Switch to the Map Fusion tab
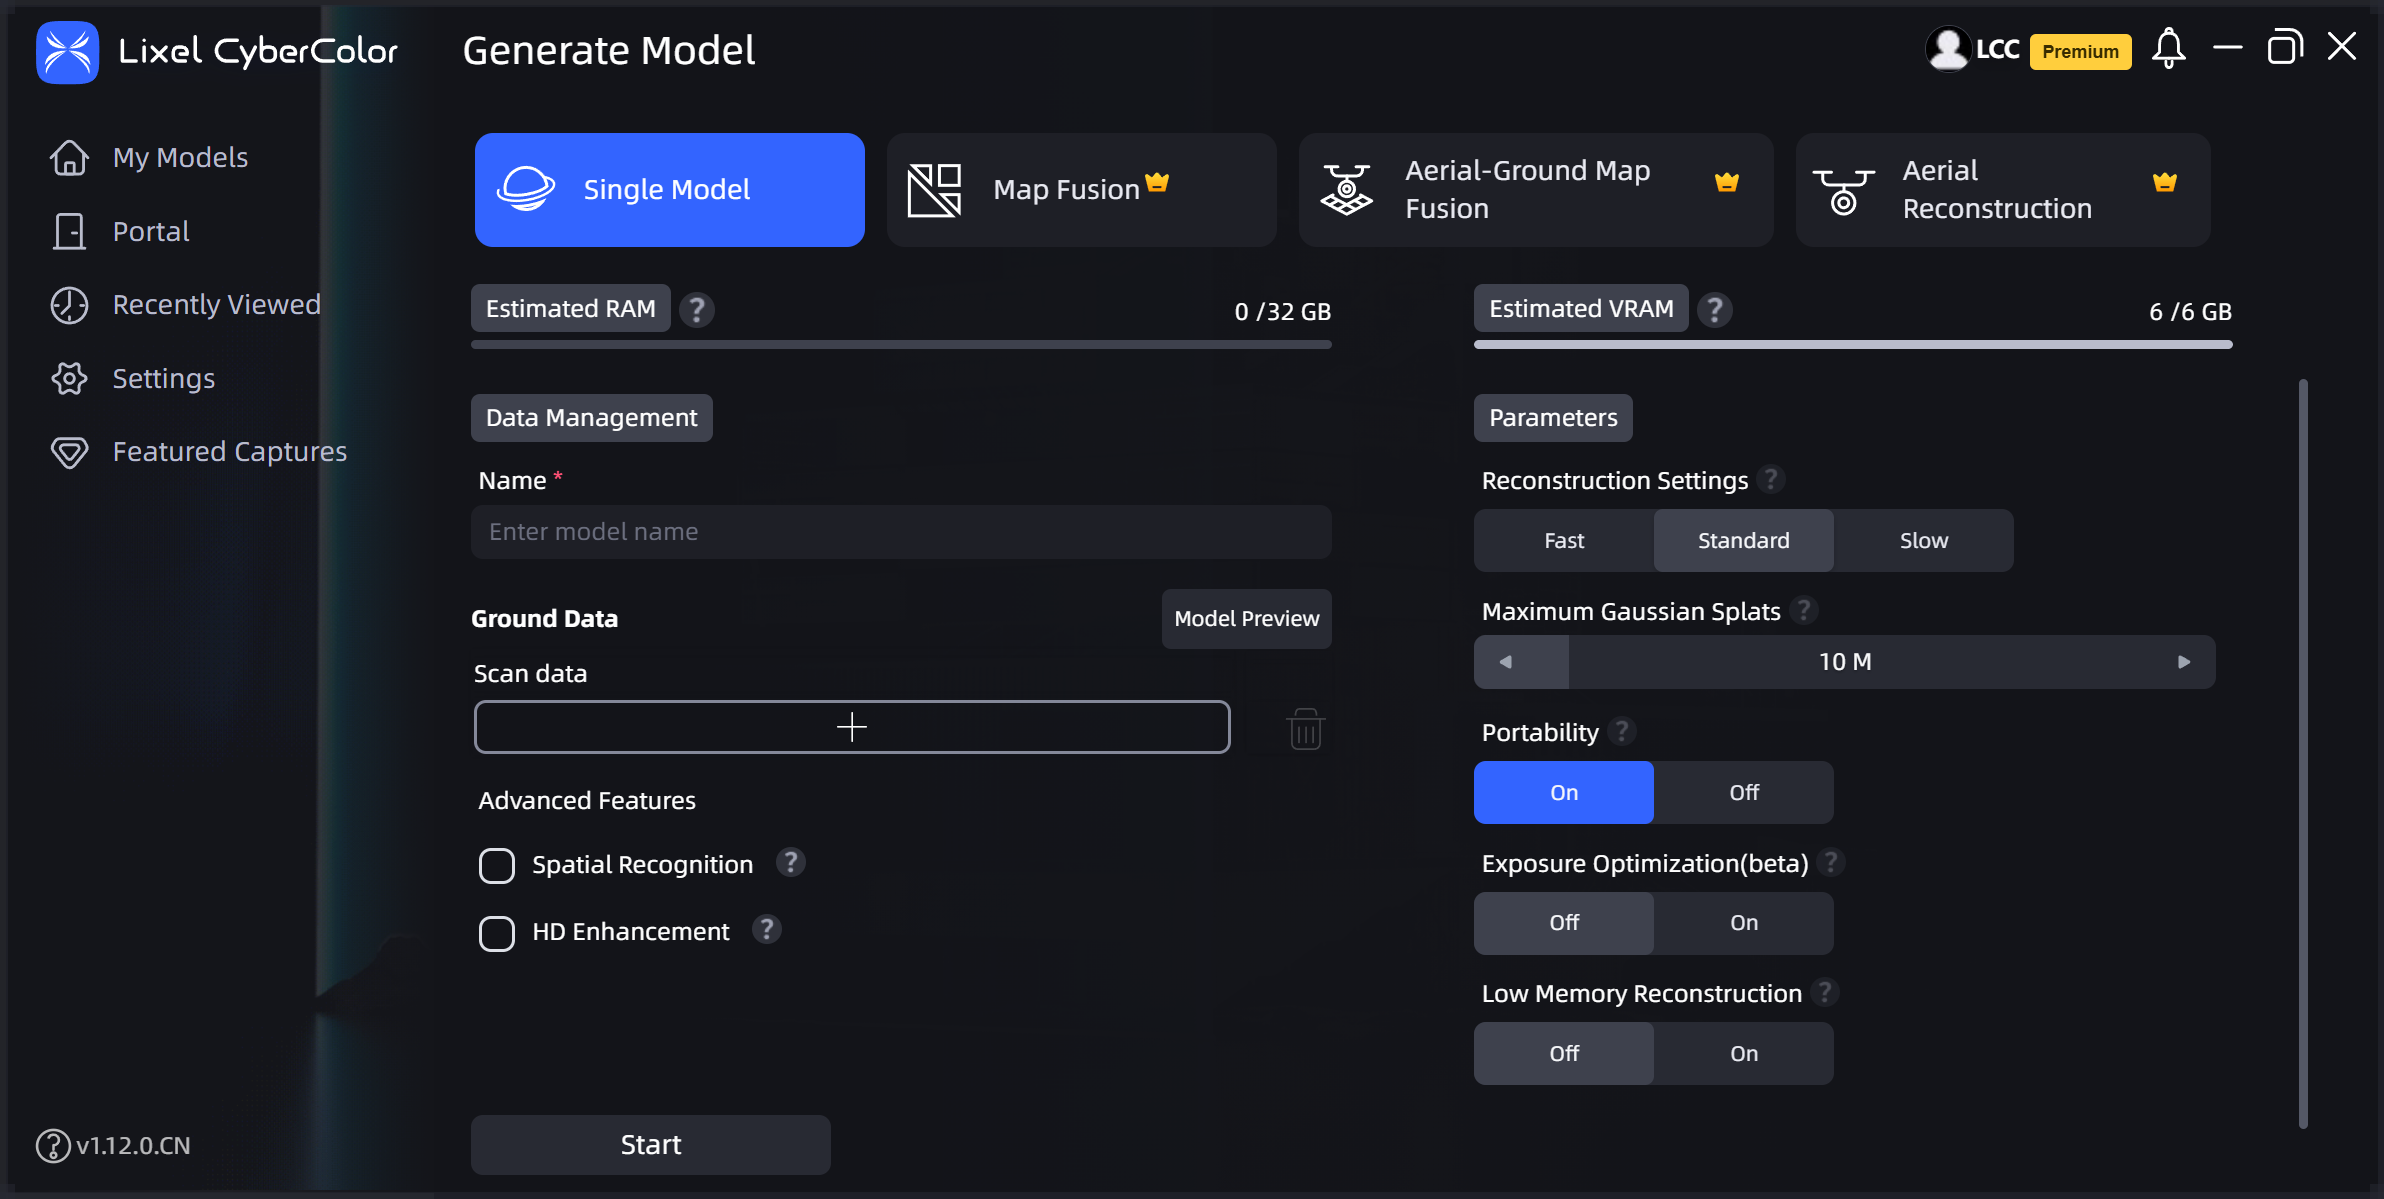Viewport: 2384px width, 1199px height. [1082, 190]
